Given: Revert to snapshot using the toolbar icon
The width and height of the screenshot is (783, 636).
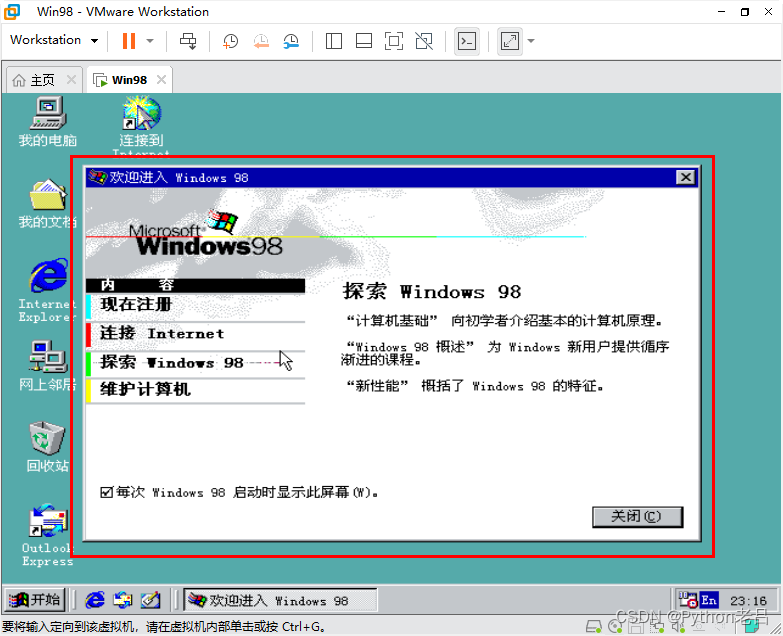Looking at the screenshot, I should [261, 41].
